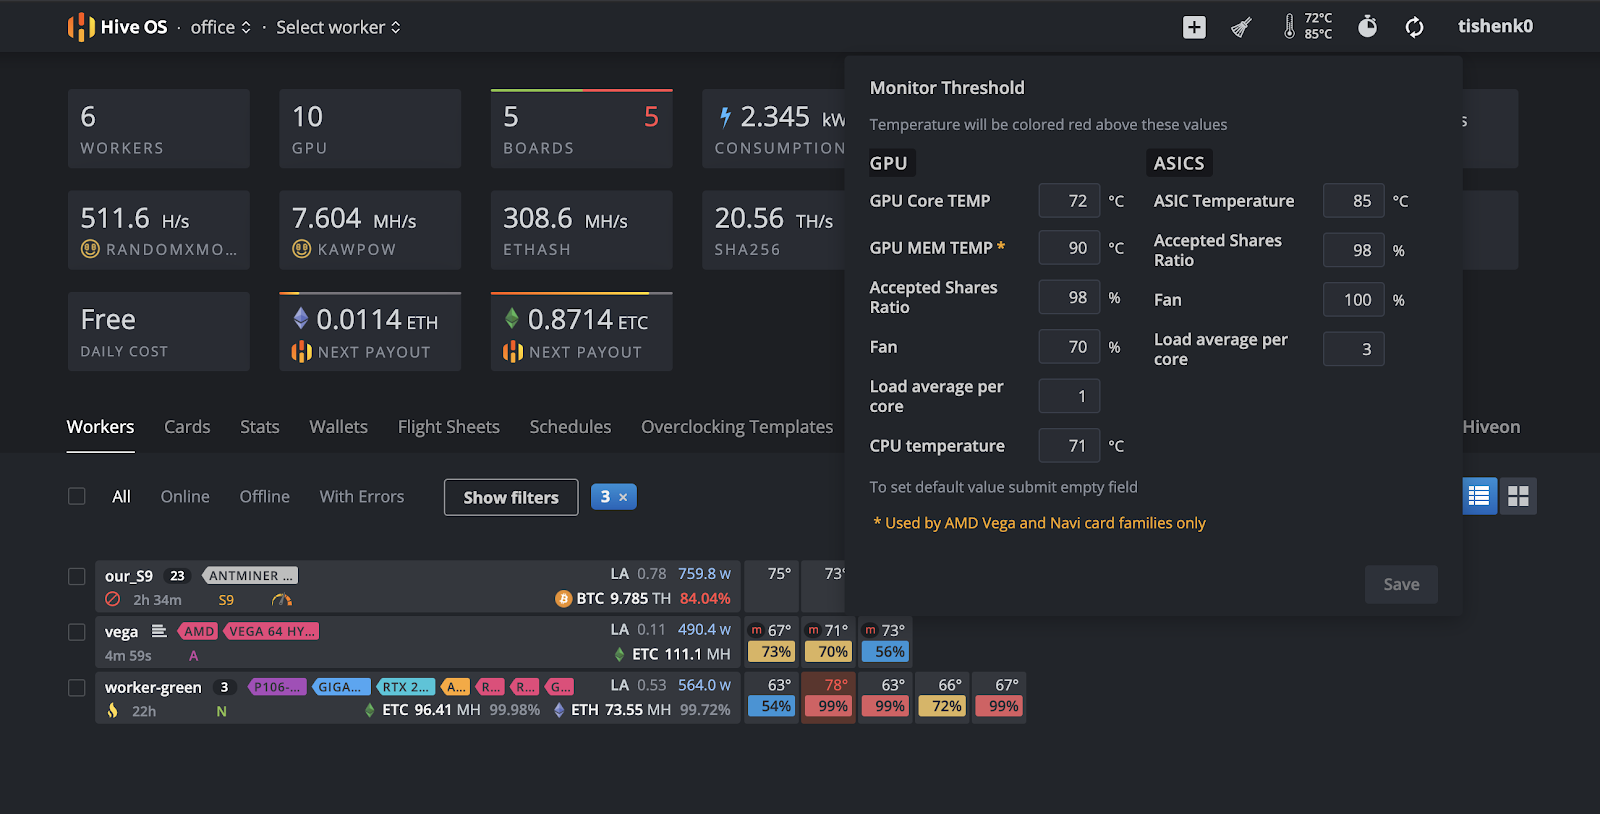
Task: Check the vega worker checkbox
Action: pos(76,632)
